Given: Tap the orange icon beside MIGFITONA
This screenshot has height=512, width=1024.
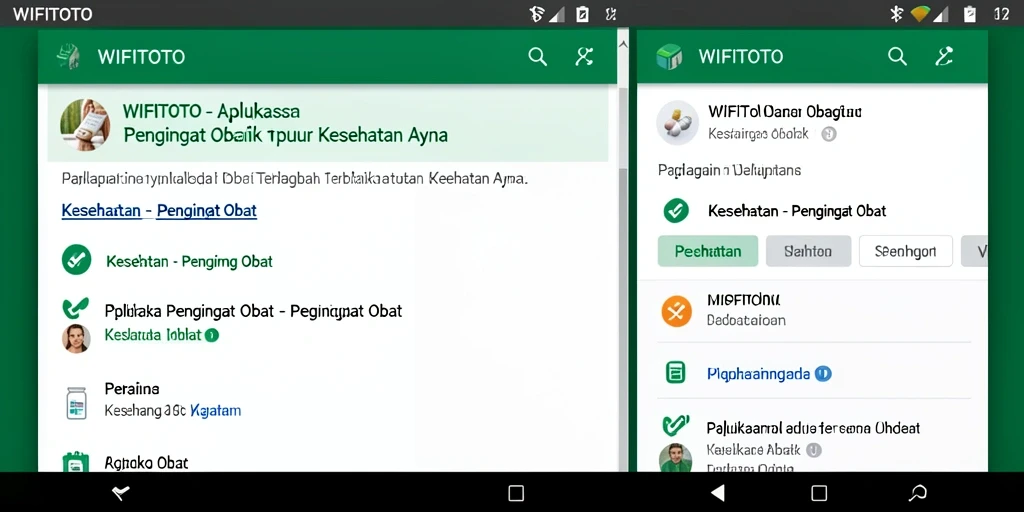Looking at the screenshot, I should pos(677,311).
